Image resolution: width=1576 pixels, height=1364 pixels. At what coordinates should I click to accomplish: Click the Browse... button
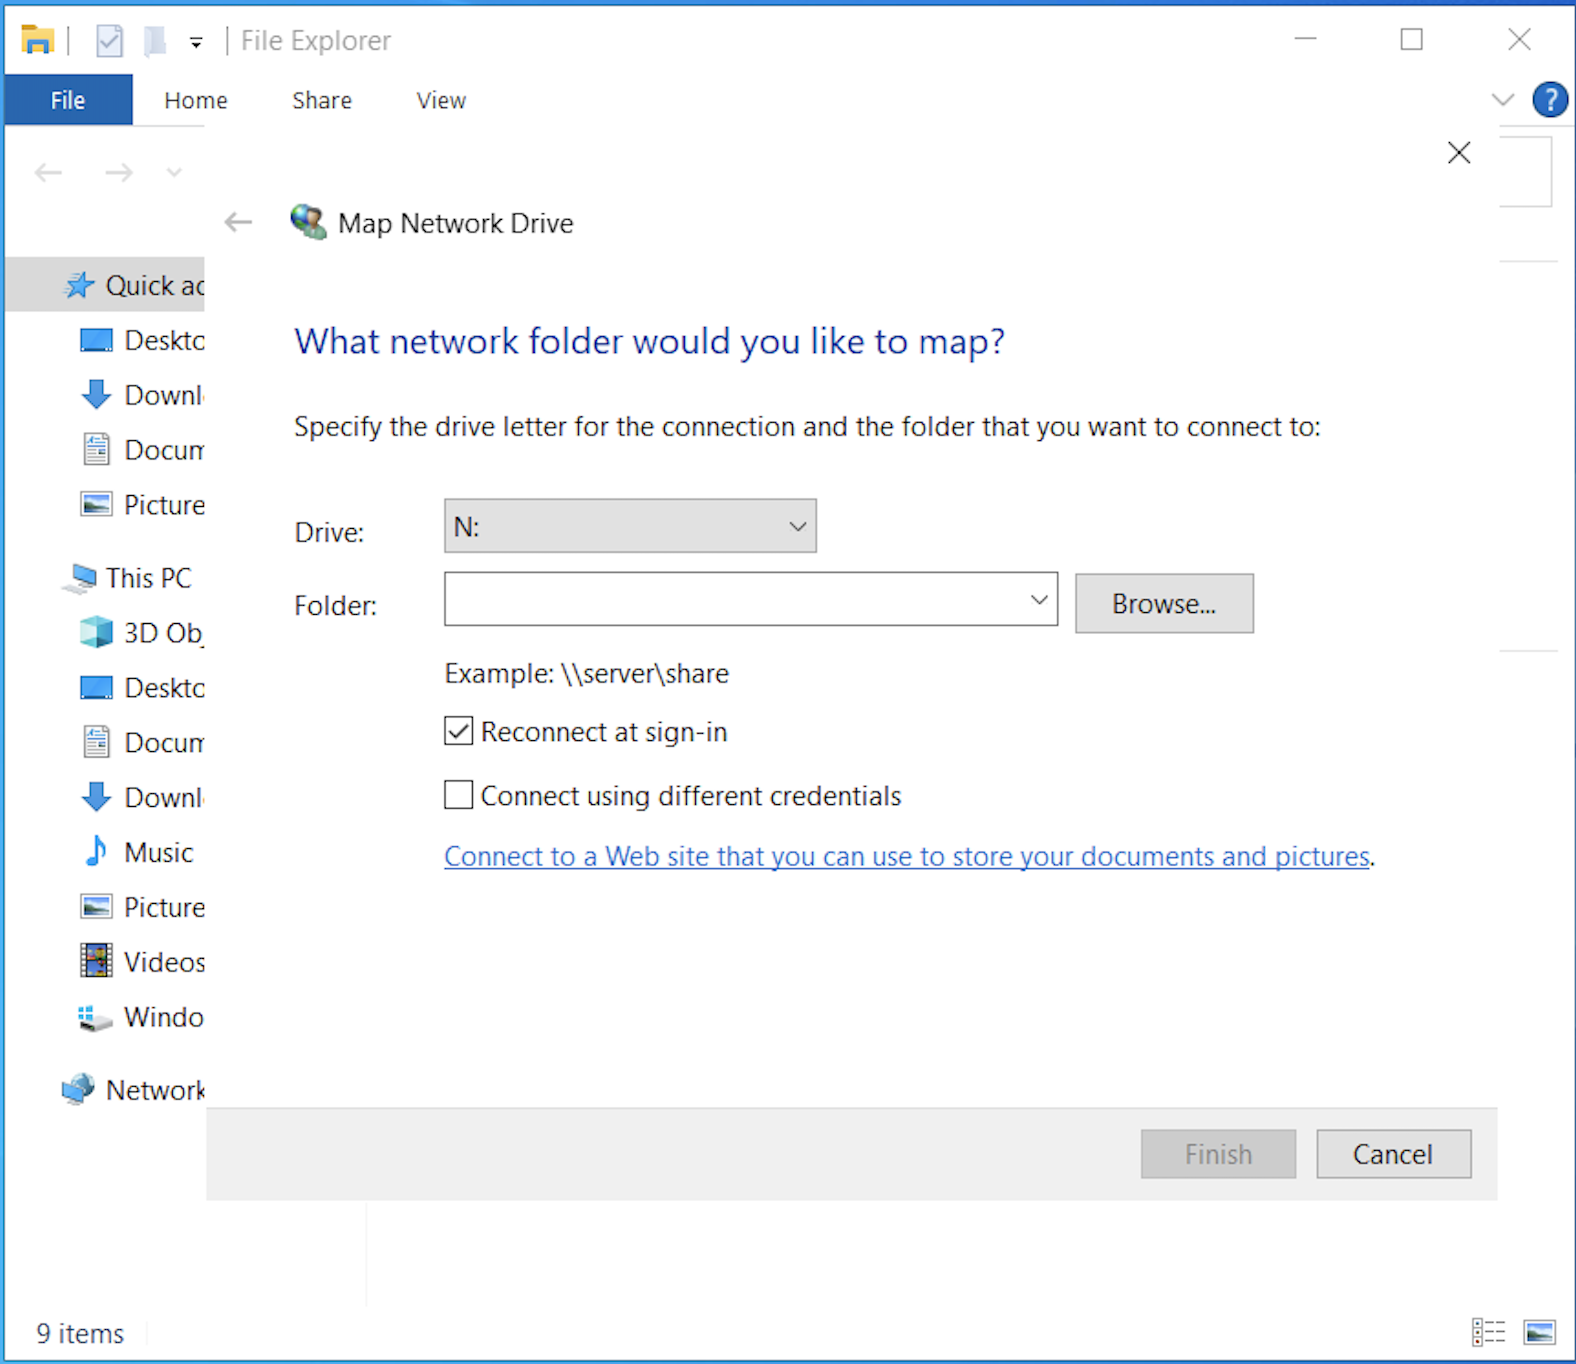point(1163,604)
